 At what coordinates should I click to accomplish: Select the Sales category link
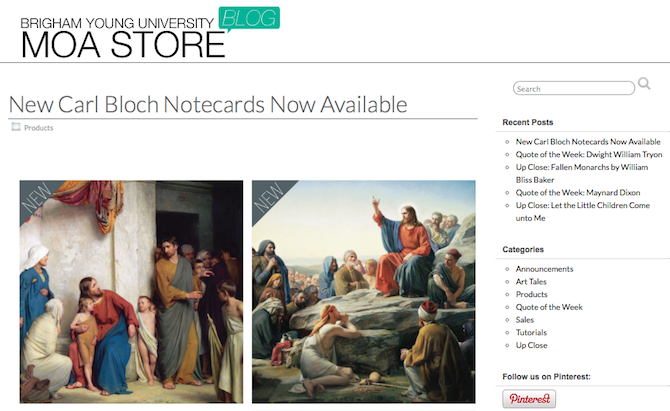(525, 320)
